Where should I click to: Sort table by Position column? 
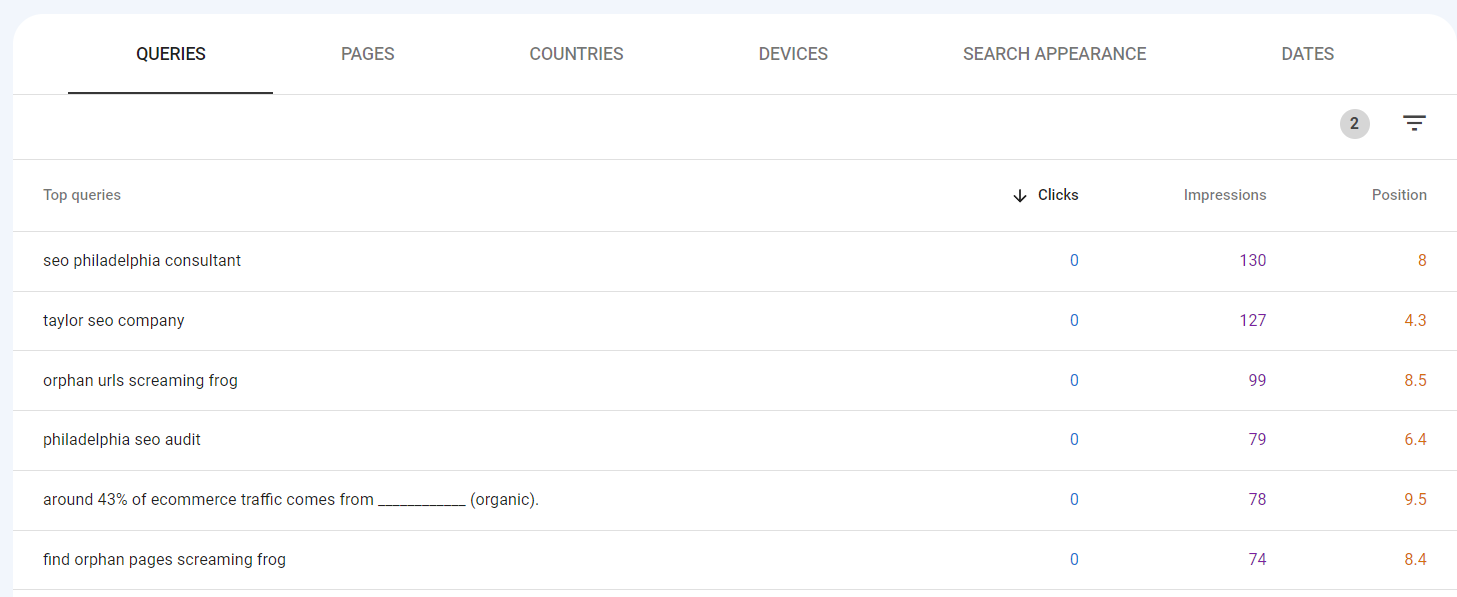pos(1399,195)
